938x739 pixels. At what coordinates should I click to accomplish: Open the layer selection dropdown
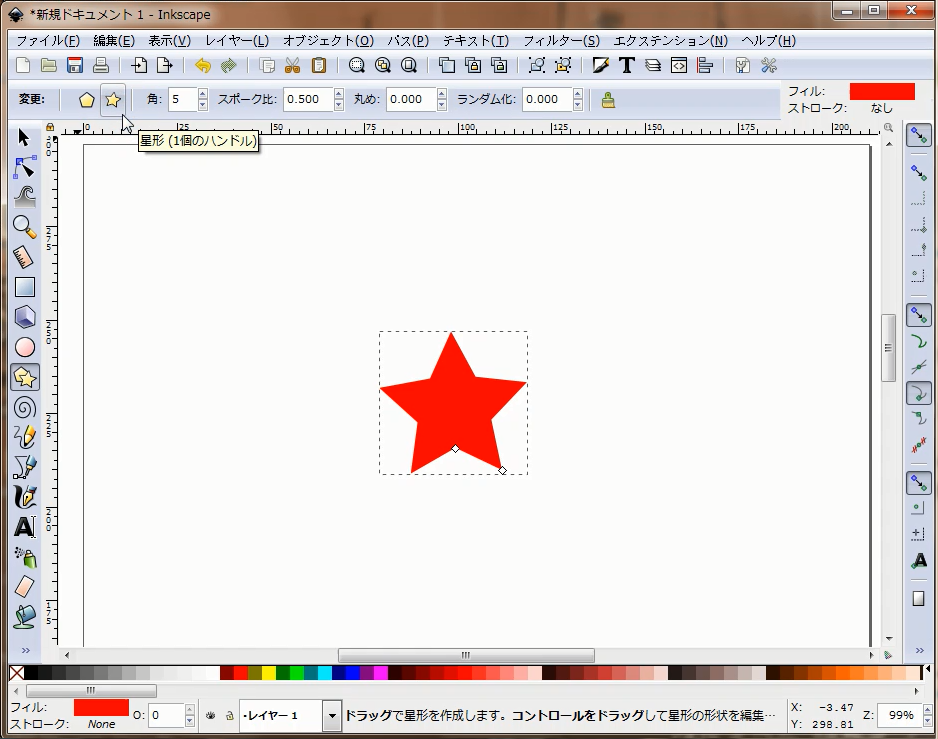(x=331, y=716)
